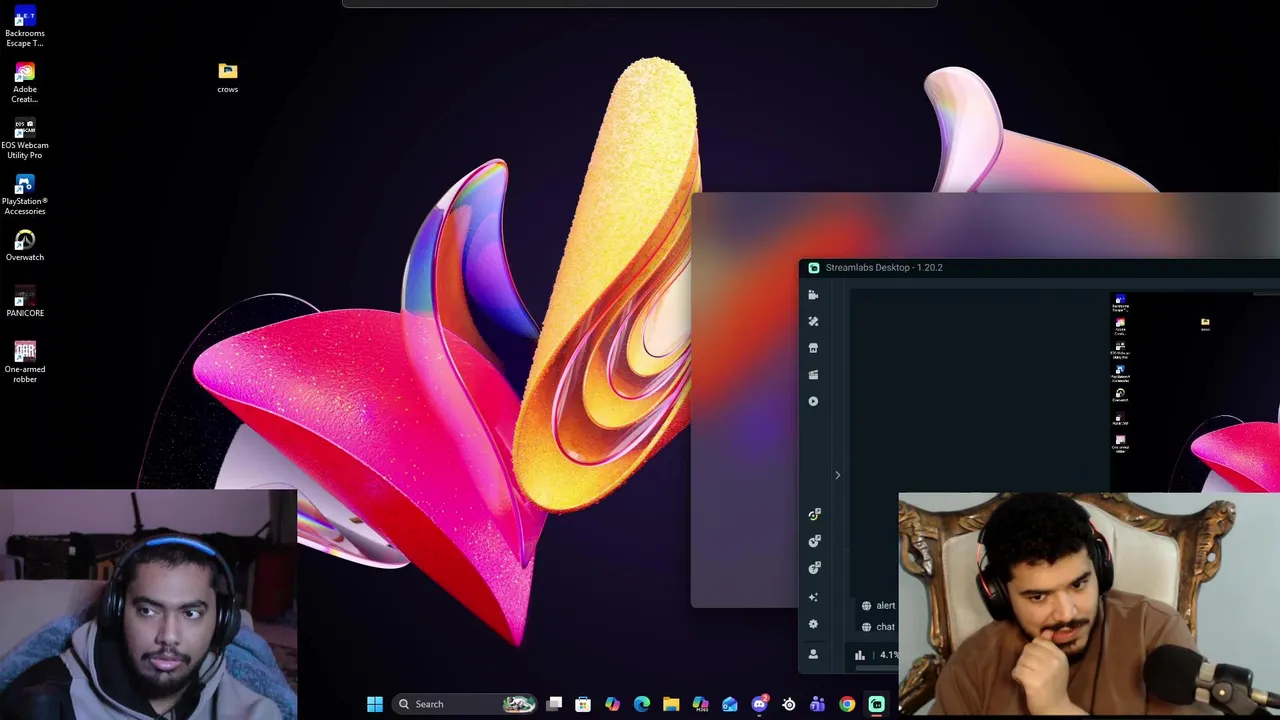The width and height of the screenshot is (1280, 720).
Task: Click the sparkle icon in Streamlabs sidebar
Action: [813, 597]
